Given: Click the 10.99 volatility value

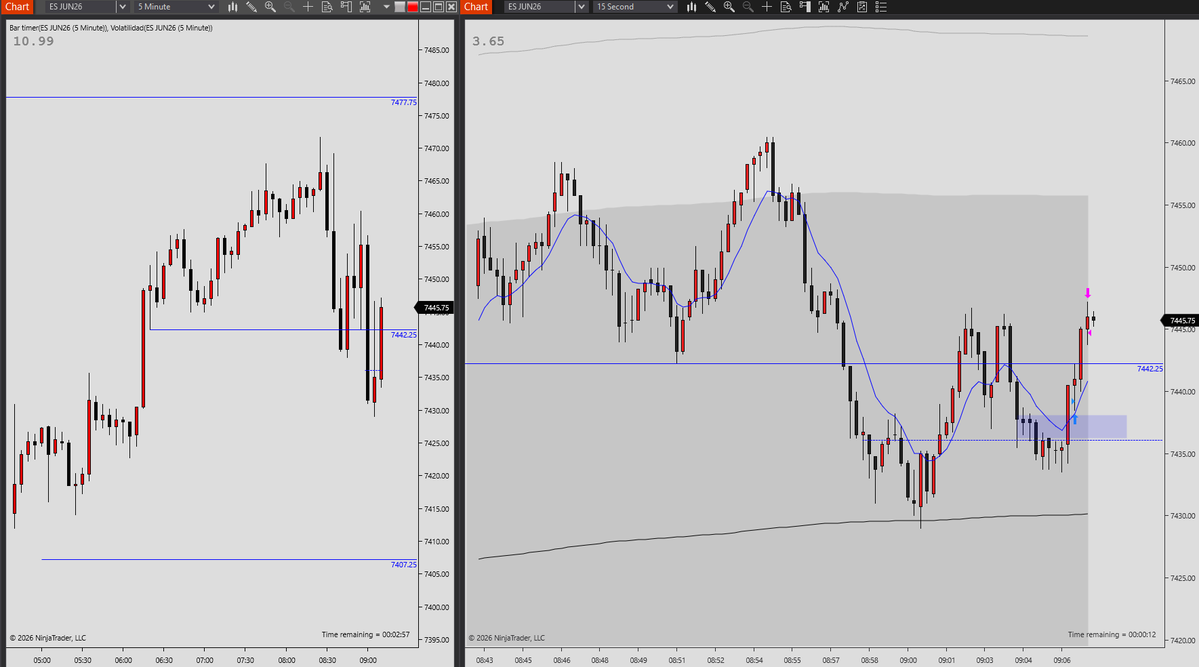Looking at the screenshot, I should coord(34,41).
